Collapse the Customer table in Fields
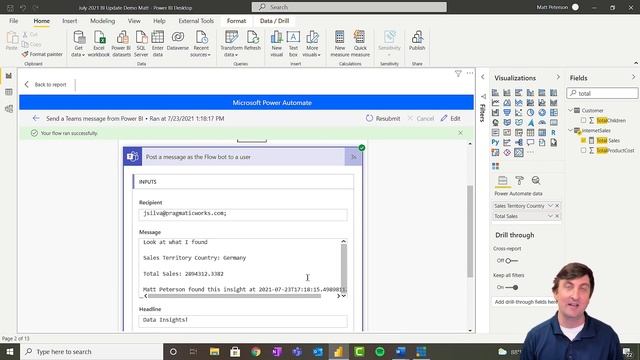The image size is (640, 360). click(x=571, y=110)
